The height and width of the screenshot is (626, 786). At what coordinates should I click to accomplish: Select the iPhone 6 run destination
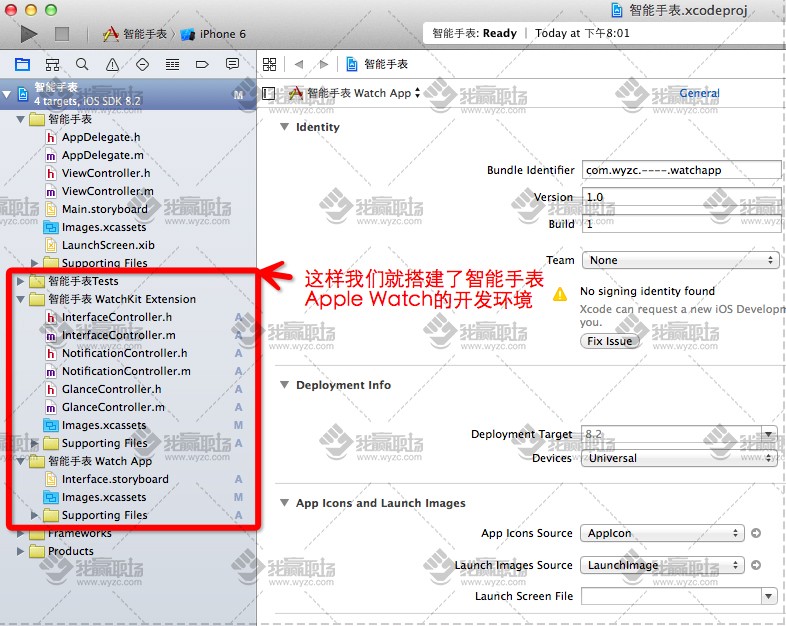tap(213, 34)
